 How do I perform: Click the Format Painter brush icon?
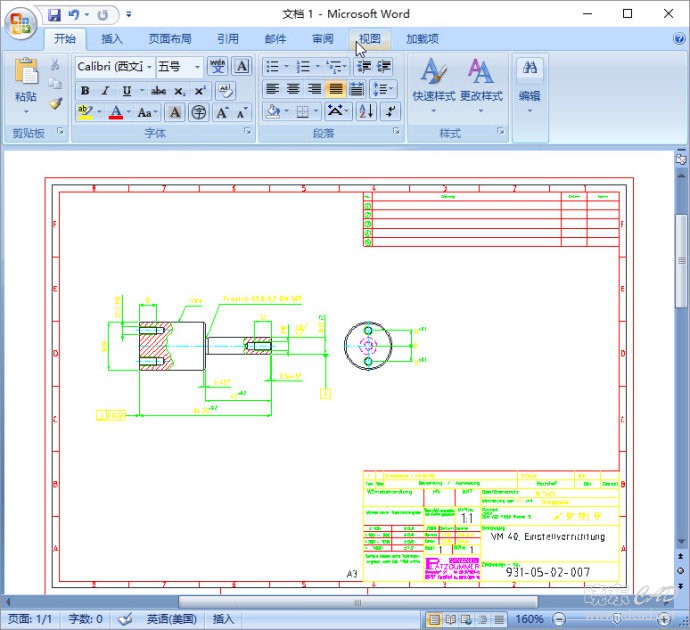click(x=55, y=103)
